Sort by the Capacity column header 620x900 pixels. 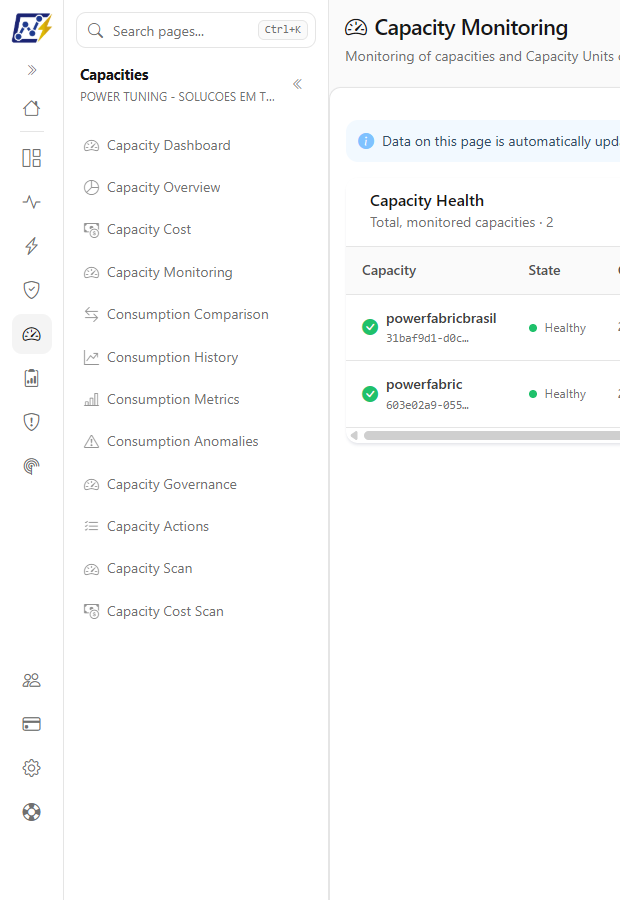click(x=389, y=270)
